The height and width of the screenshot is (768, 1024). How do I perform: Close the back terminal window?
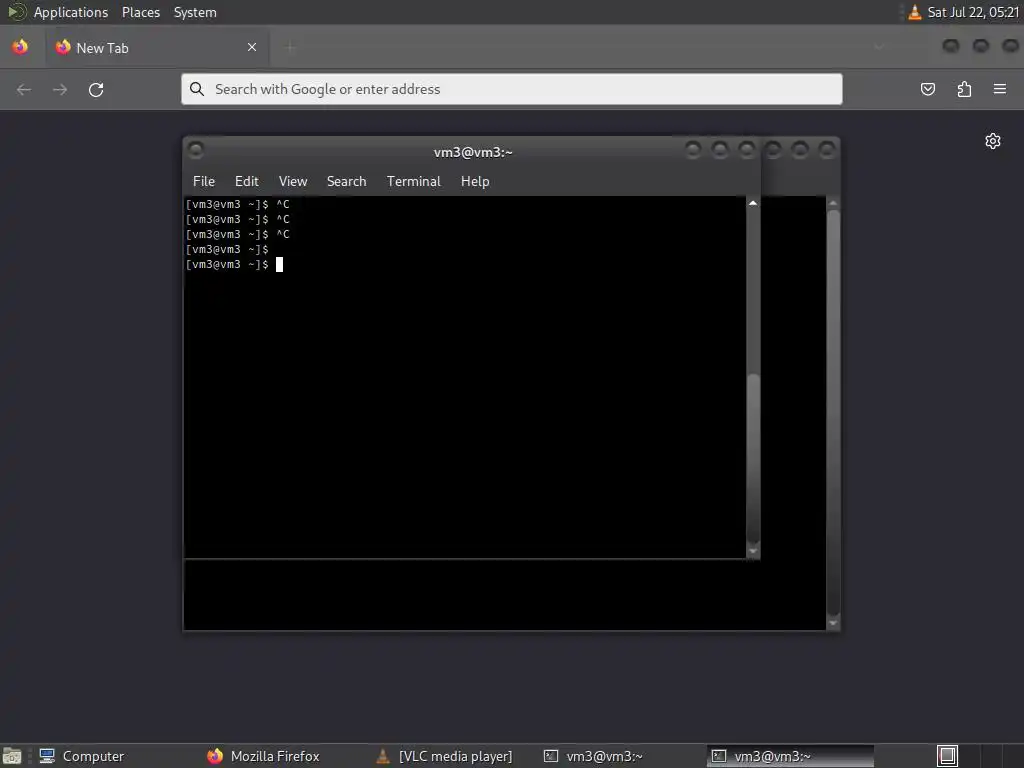tap(827, 150)
